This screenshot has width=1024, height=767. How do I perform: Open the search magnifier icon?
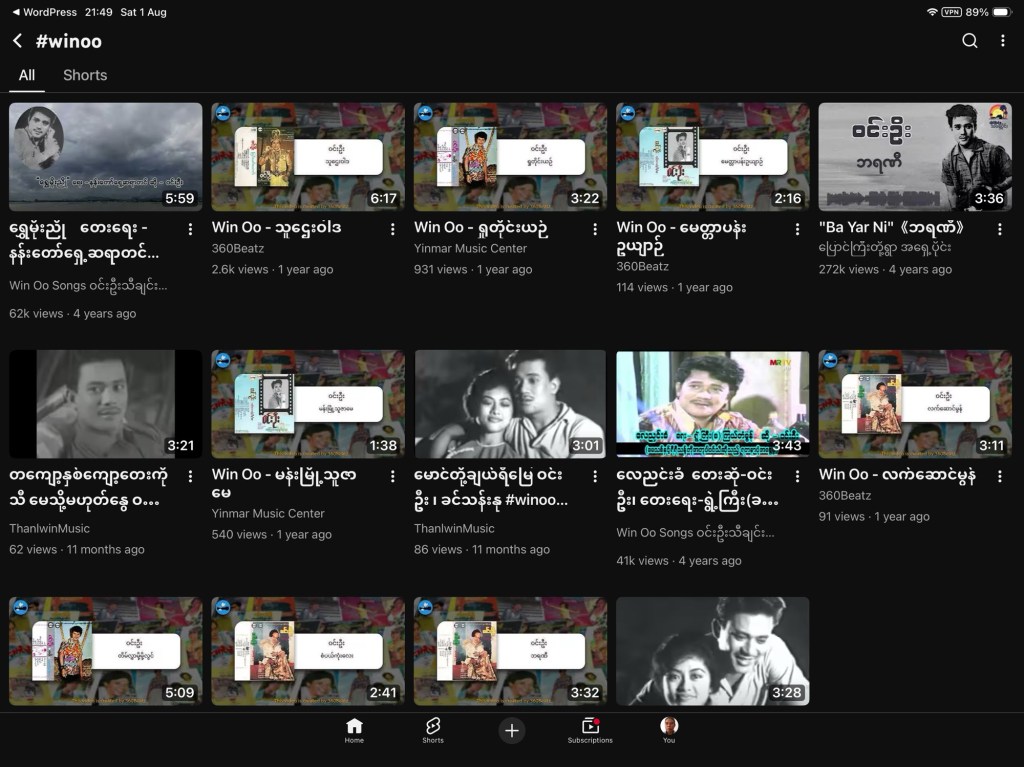click(970, 41)
